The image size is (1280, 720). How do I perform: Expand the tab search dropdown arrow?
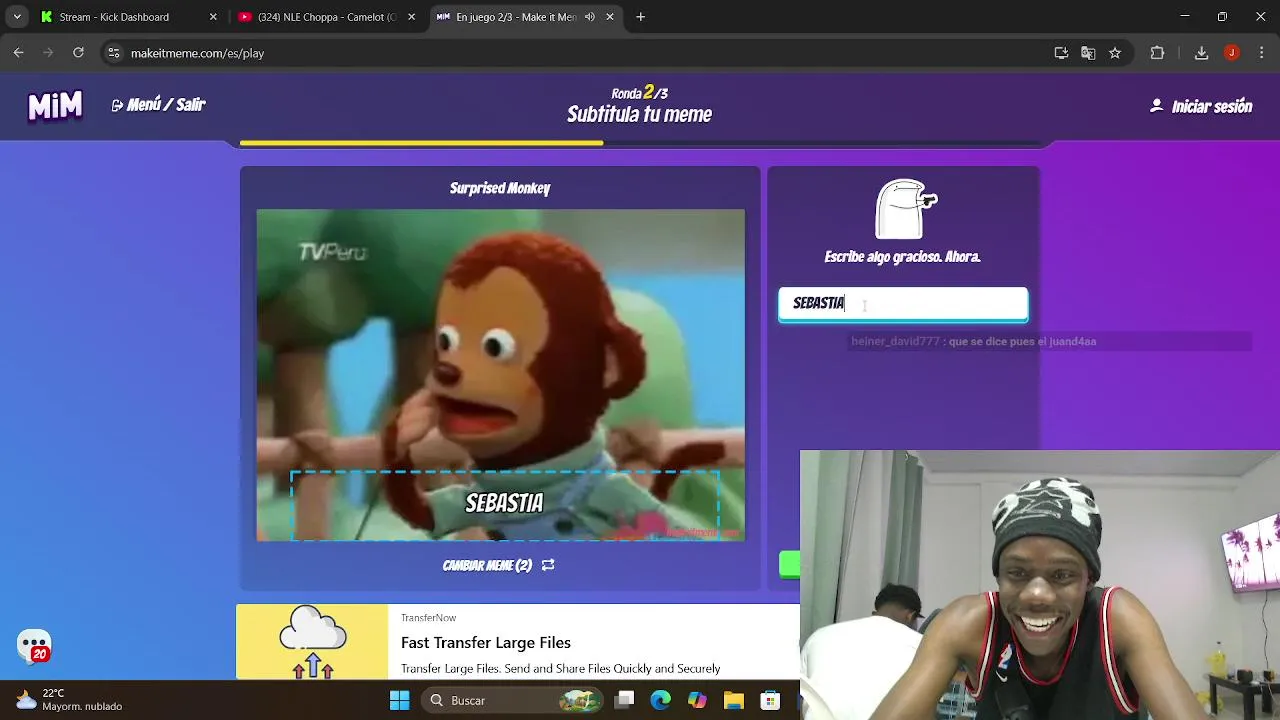(17, 17)
